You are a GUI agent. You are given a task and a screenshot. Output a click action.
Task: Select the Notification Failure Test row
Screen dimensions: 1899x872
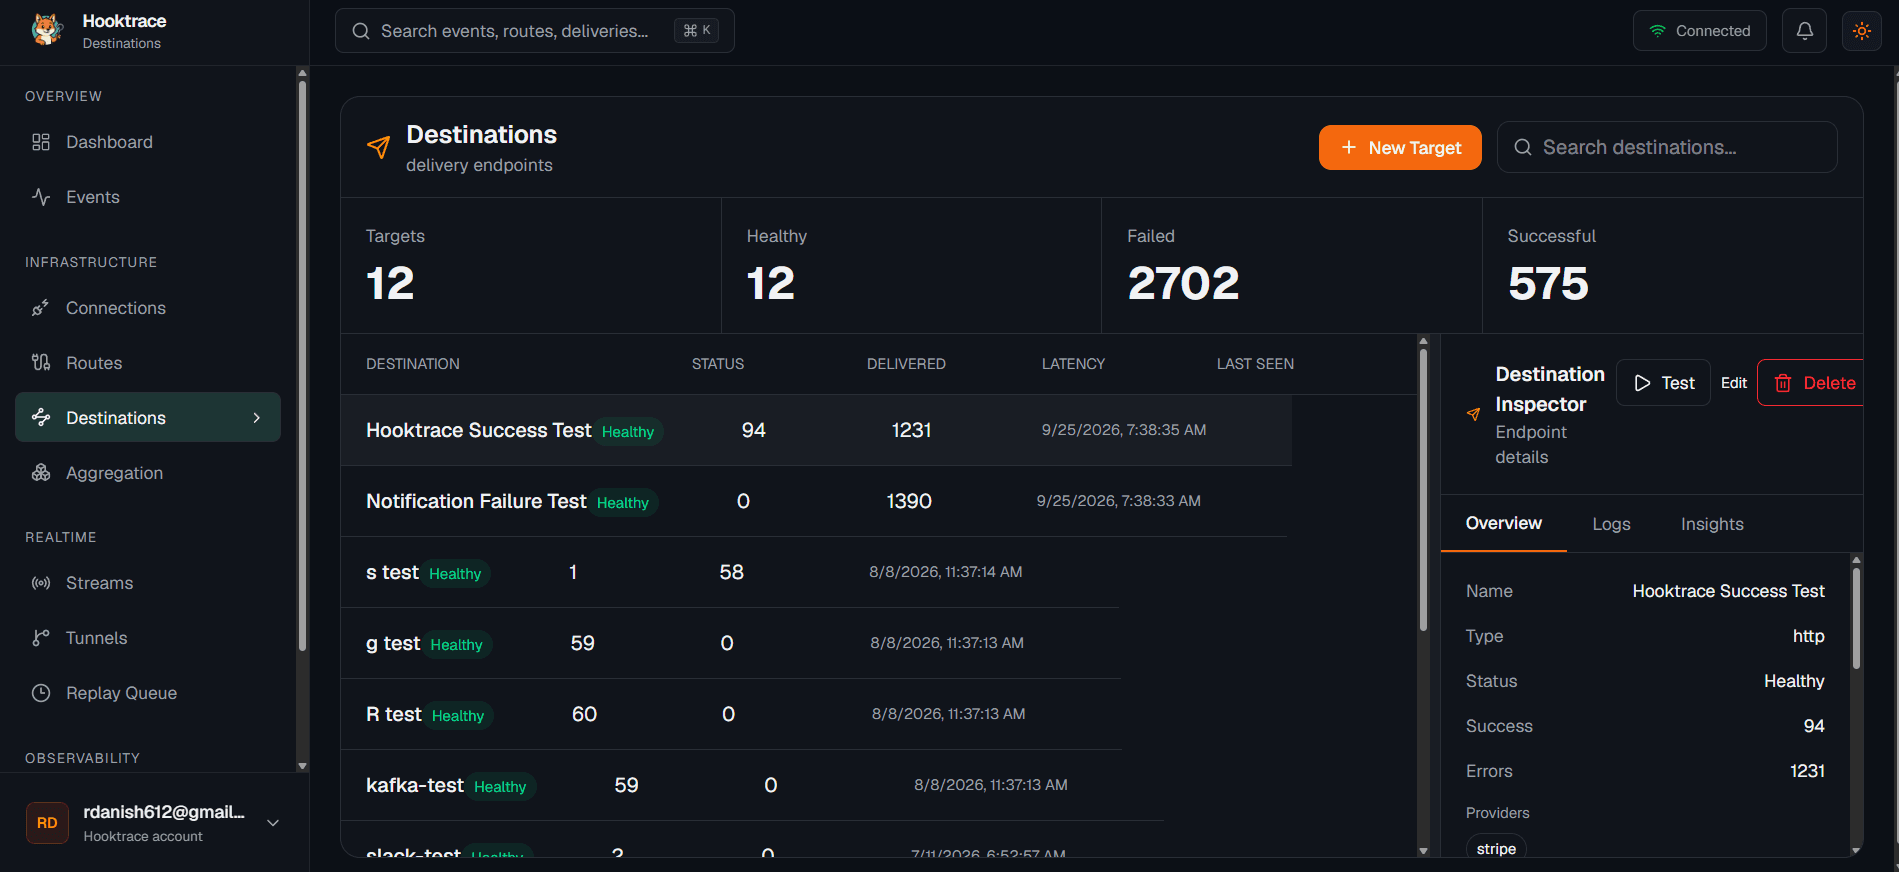tap(813, 501)
